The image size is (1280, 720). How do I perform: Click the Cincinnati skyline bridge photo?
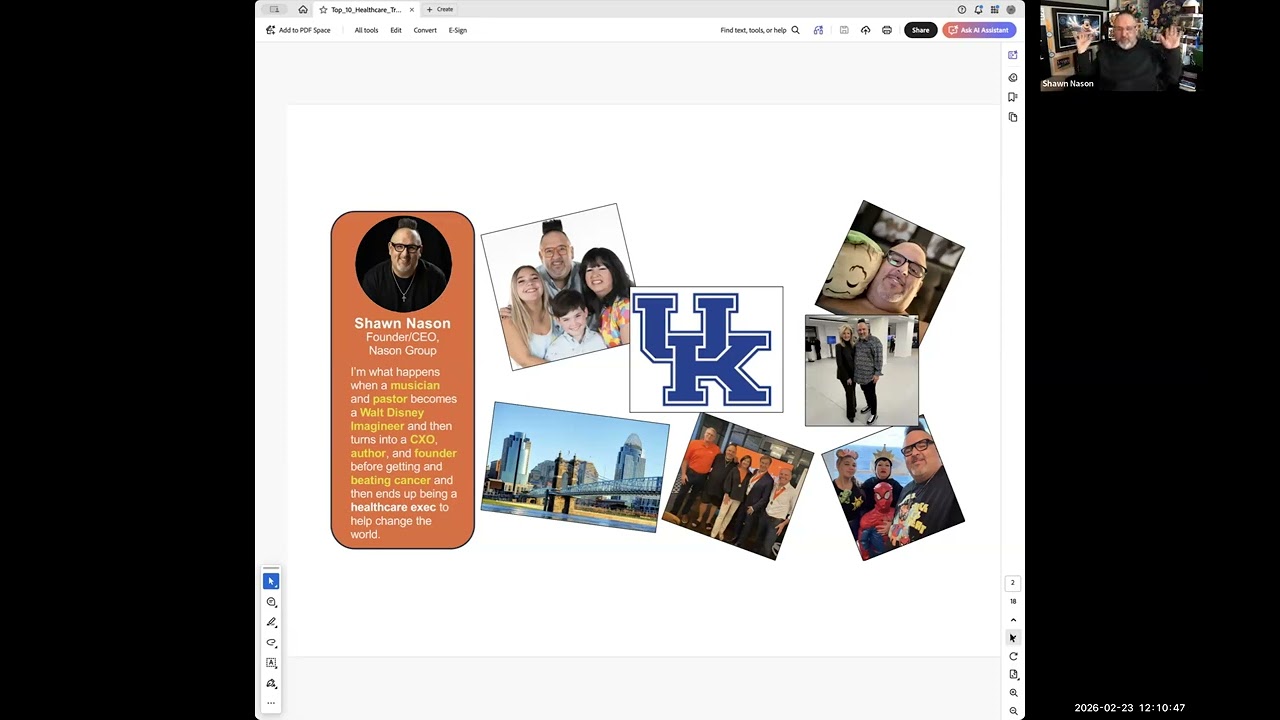pos(575,467)
